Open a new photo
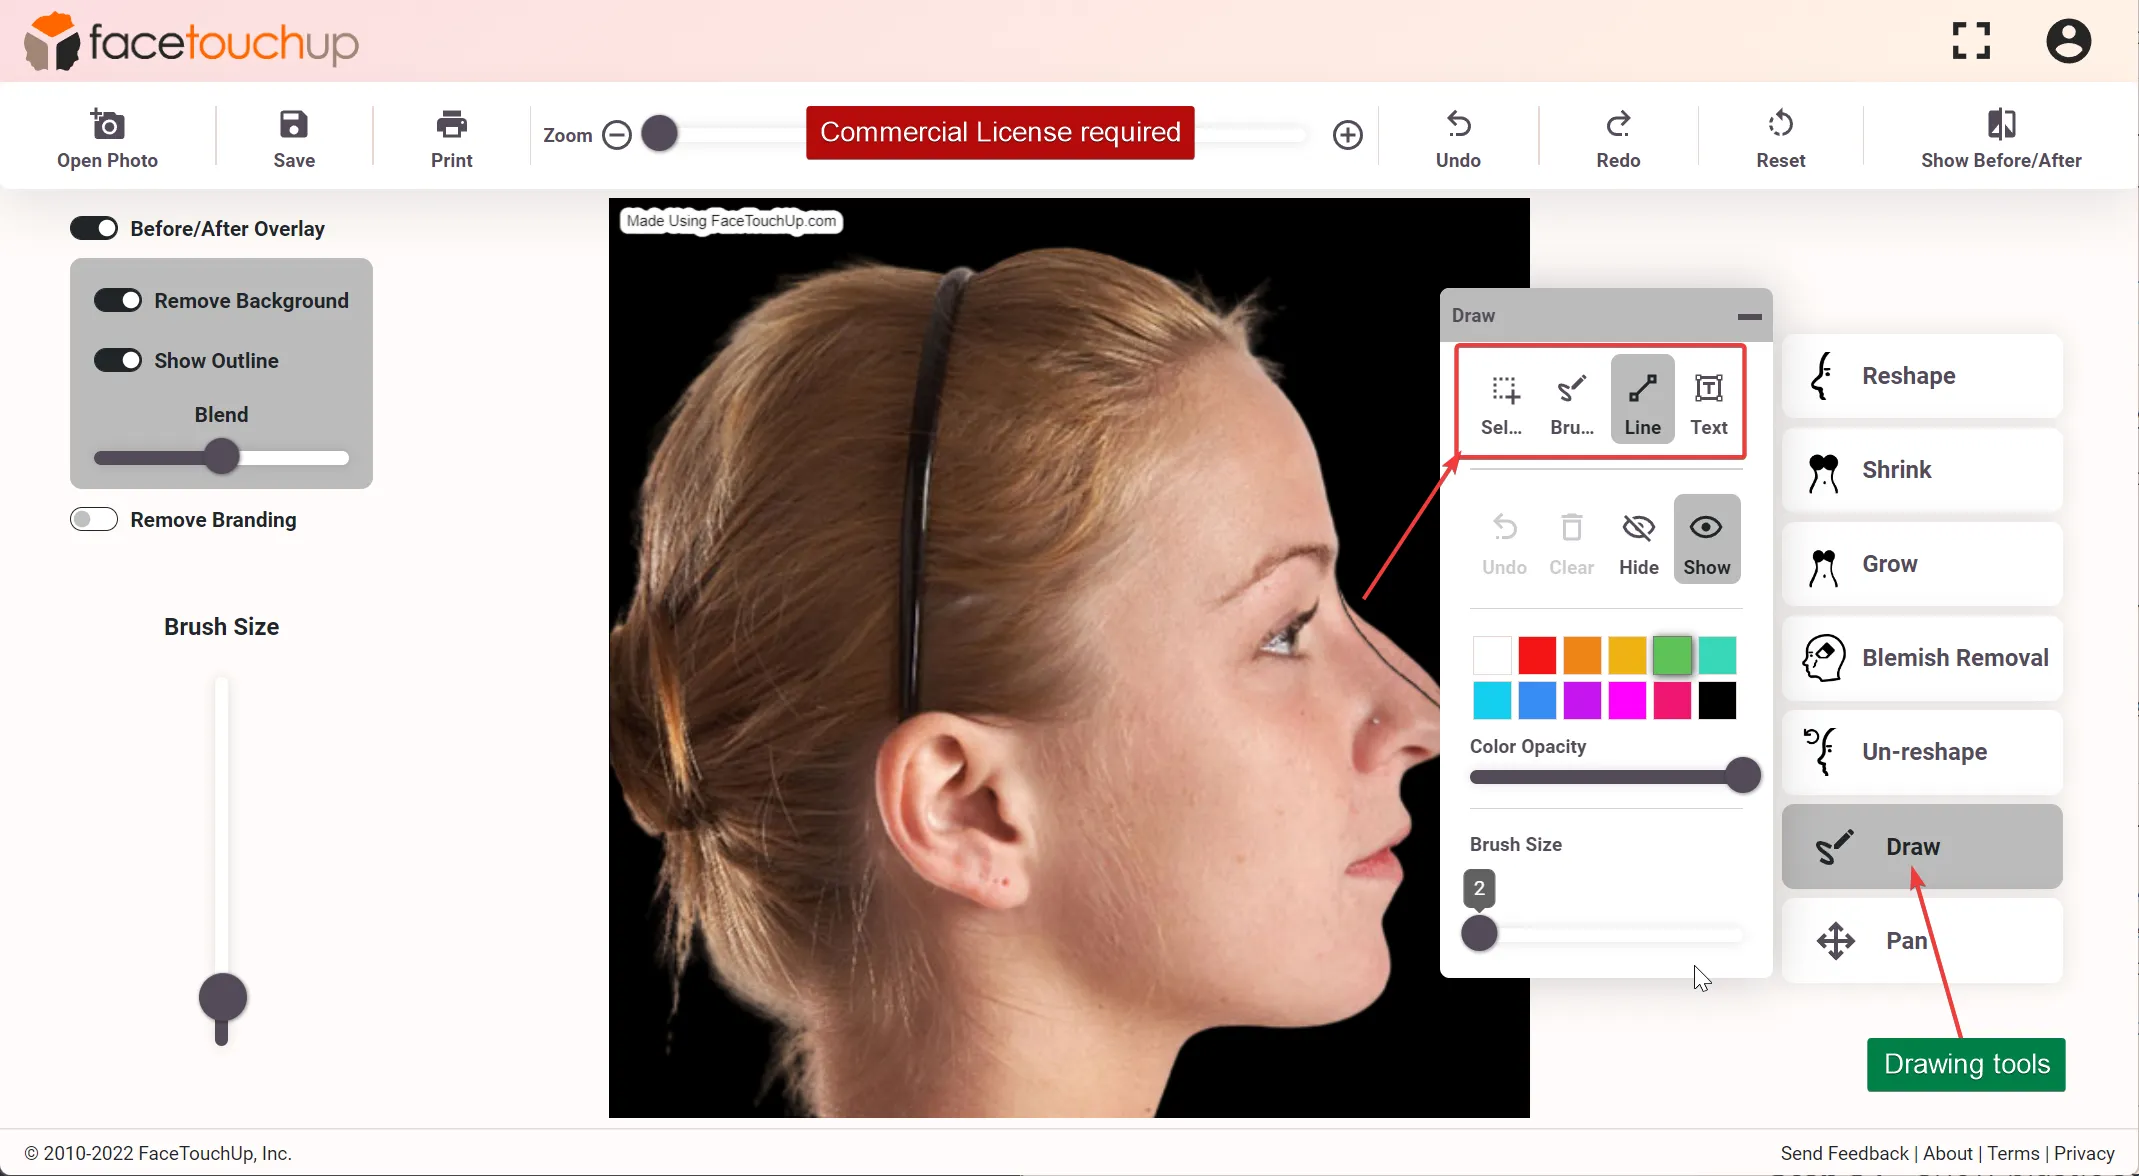Image resolution: width=2139 pixels, height=1176 pixels. (x=107, y=136)
